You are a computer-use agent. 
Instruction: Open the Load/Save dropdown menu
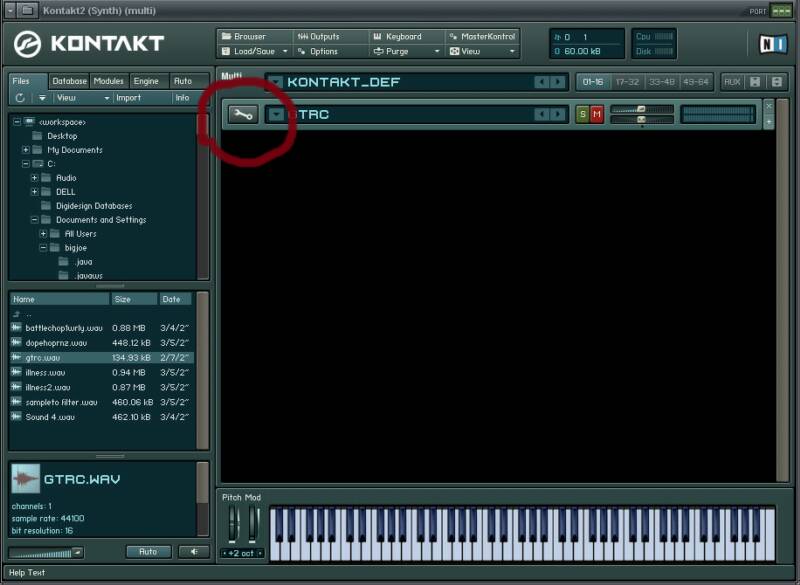(285, 52)
